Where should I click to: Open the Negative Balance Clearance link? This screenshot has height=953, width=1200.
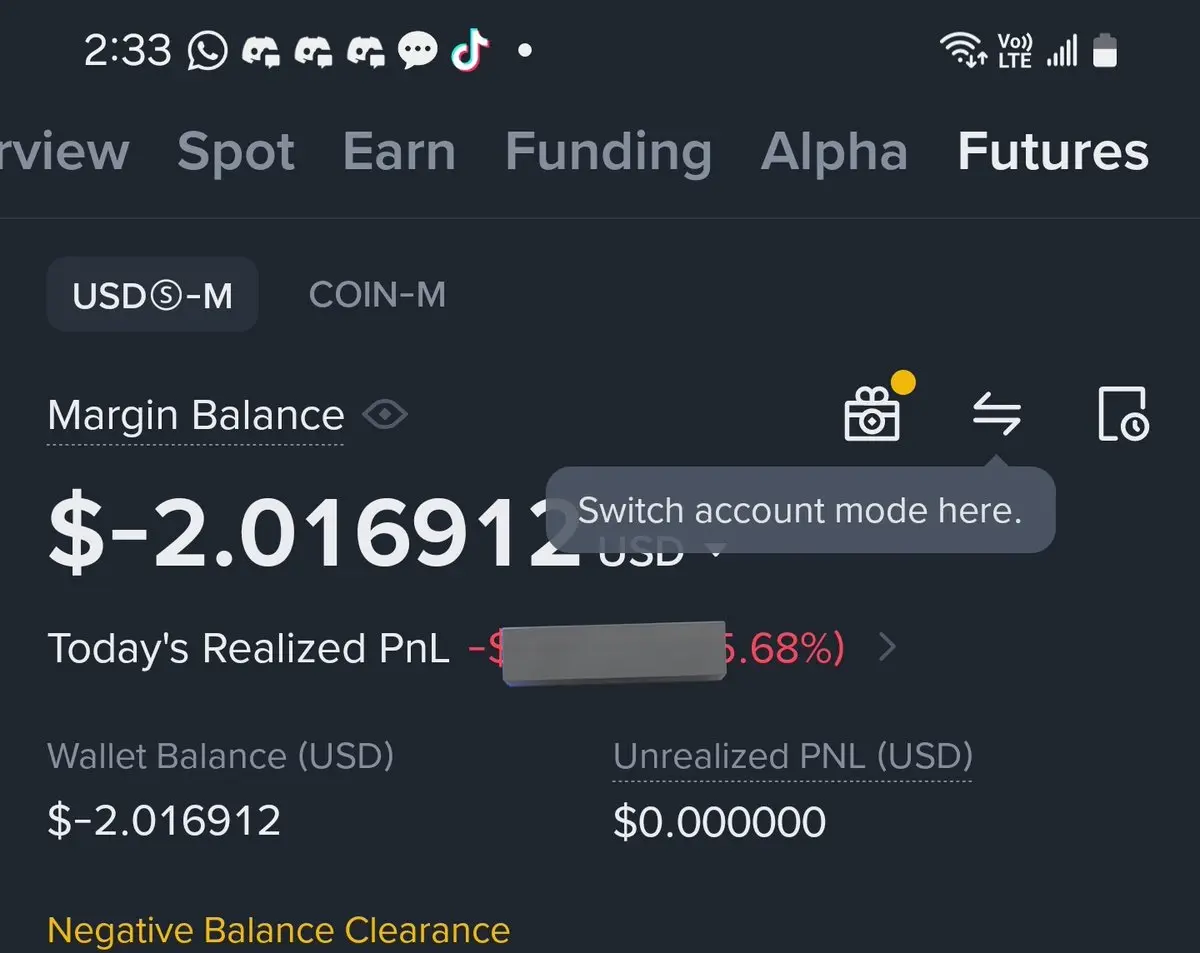[279, 930]
